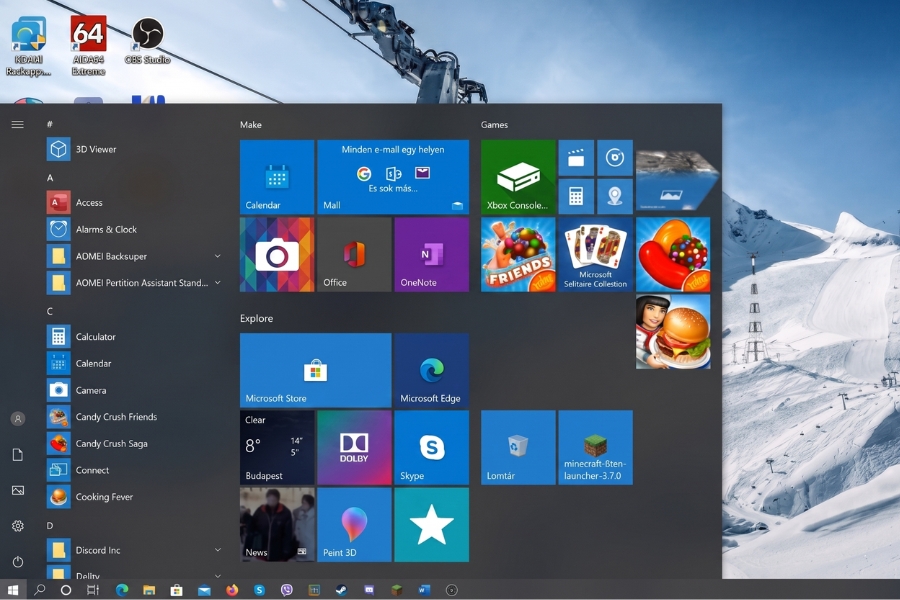
Task: Open Calculator from the app list
Action: point(135,336)
